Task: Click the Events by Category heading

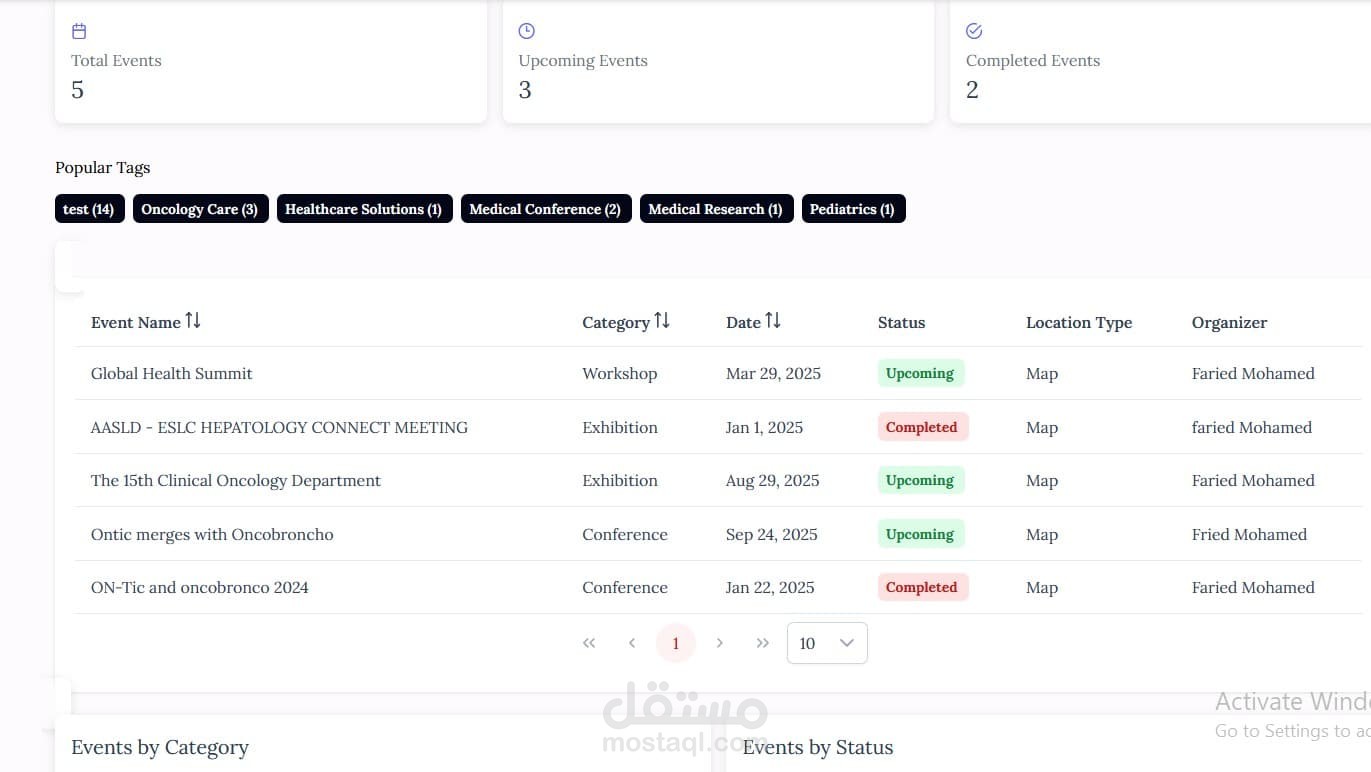Action: click(160, 748)
